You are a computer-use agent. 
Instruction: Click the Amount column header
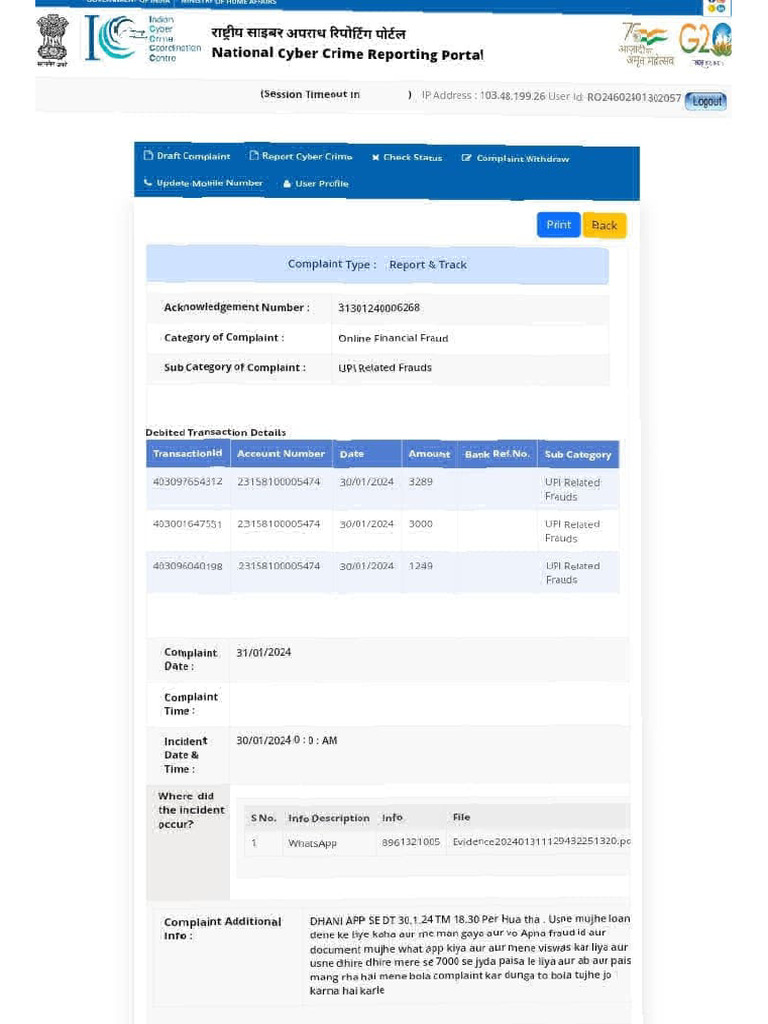pos(429,454)
